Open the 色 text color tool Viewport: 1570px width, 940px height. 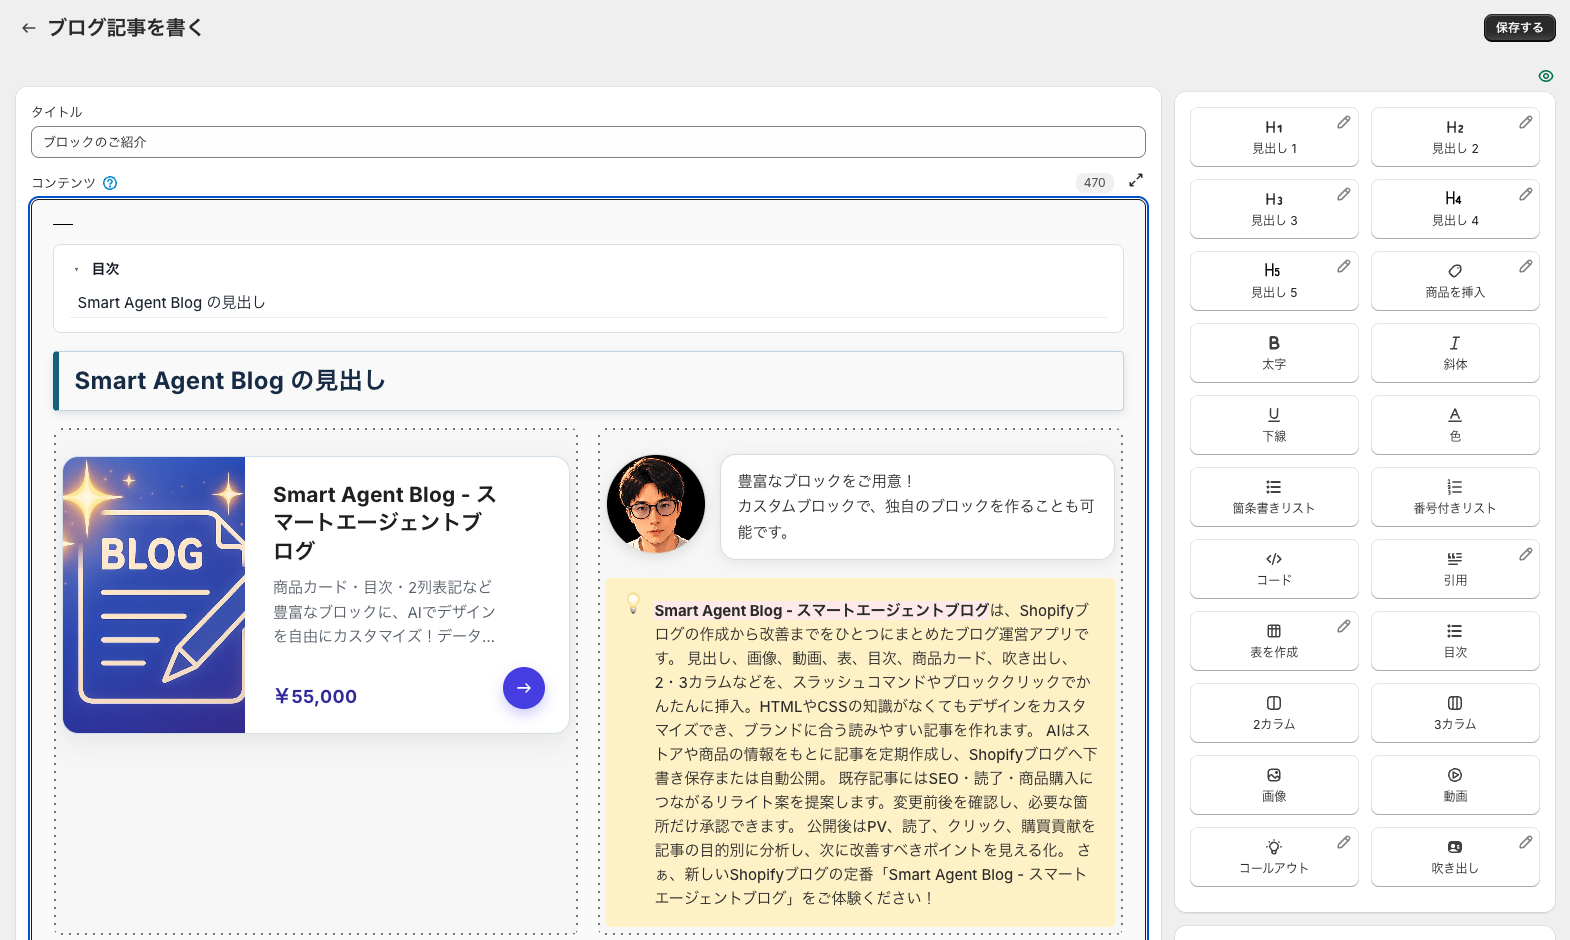[1455, 425]
